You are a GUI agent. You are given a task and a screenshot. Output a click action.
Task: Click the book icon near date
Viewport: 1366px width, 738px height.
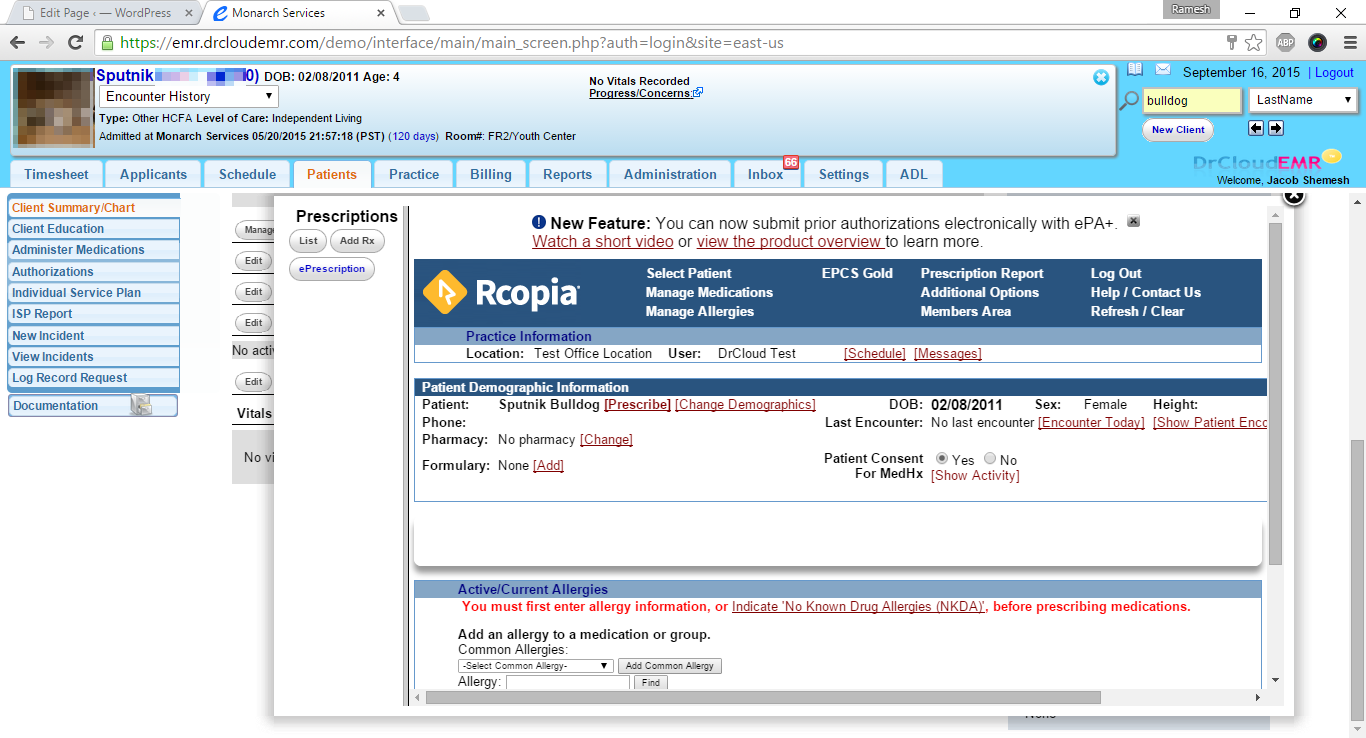1135,70
